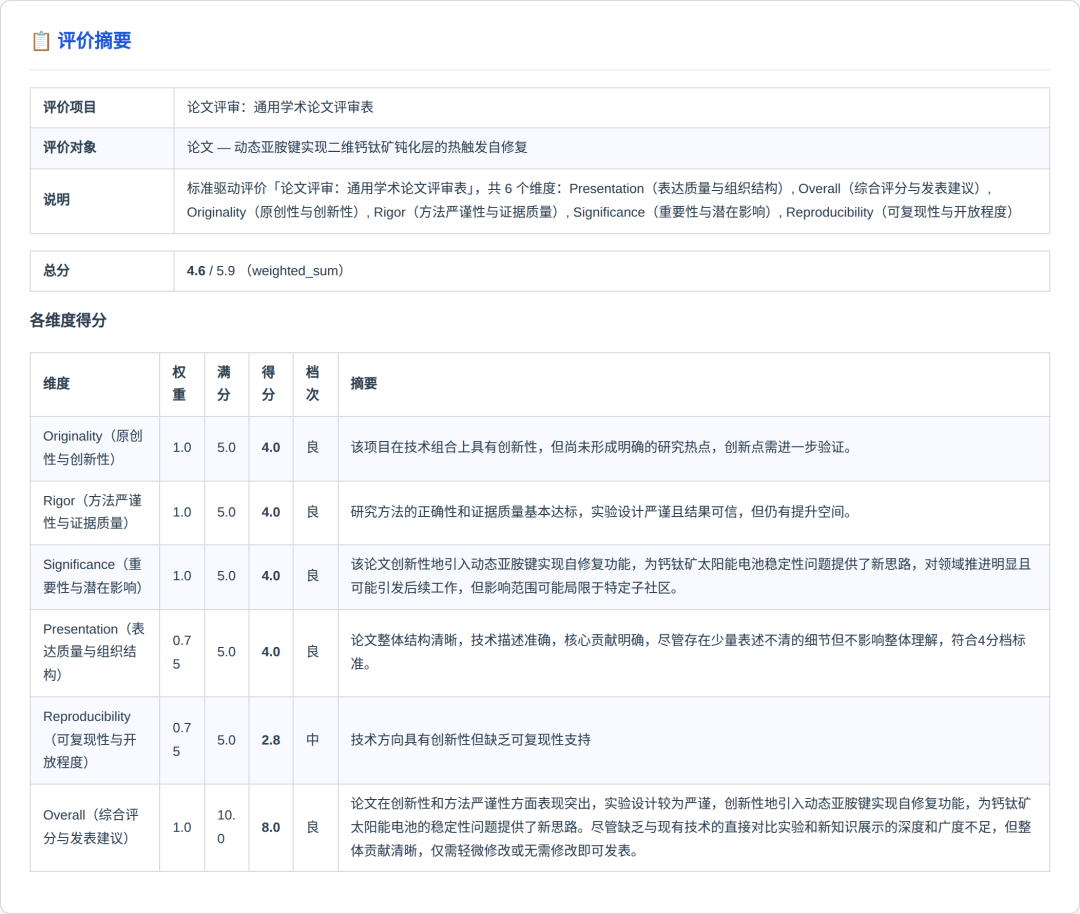1080x914 pixels.
Task: Click the 论文评审：通用学术论文评审表 value cell
Action: (612, 107)
